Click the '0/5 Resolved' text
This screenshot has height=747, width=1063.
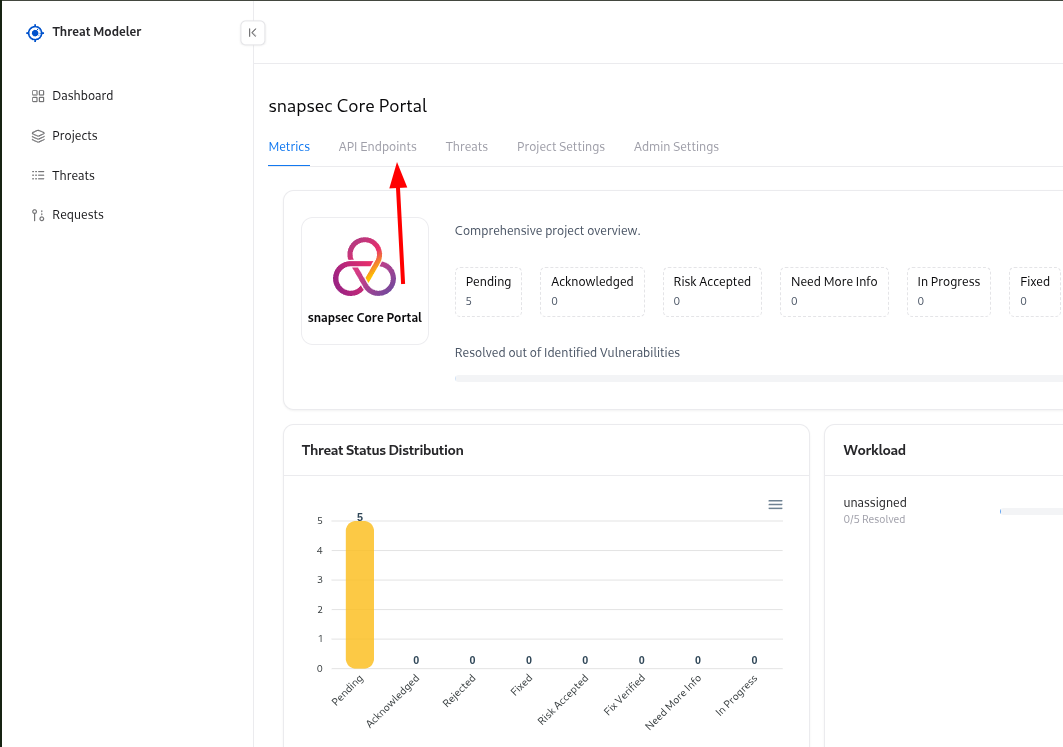click(x=874, y=519)
